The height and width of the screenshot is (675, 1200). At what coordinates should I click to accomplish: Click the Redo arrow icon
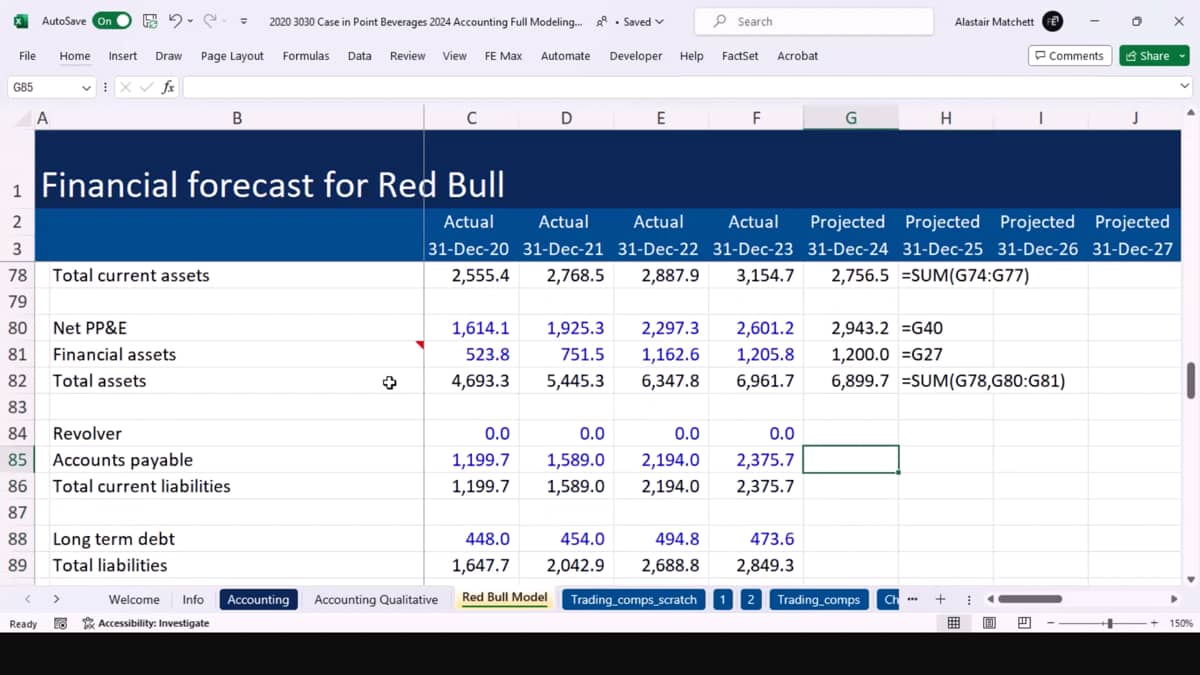tap(209, 21)
